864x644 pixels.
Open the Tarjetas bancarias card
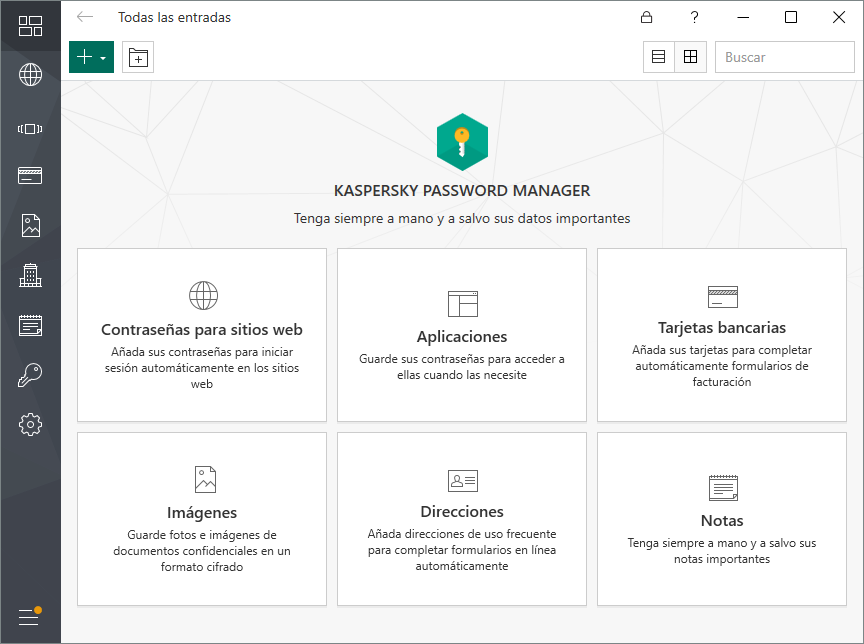721,335
